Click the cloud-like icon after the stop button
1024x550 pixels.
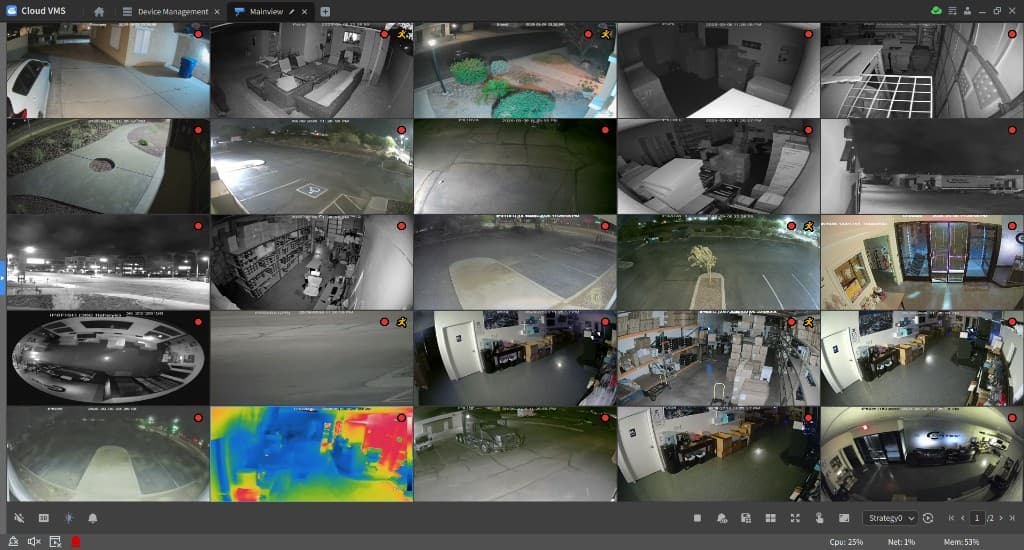pos(722,518)
